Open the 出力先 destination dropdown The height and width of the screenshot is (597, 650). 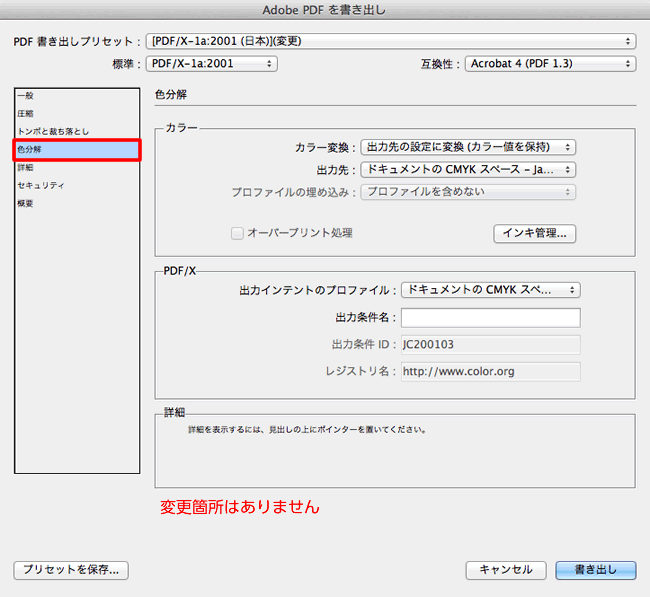pos(468,170)
